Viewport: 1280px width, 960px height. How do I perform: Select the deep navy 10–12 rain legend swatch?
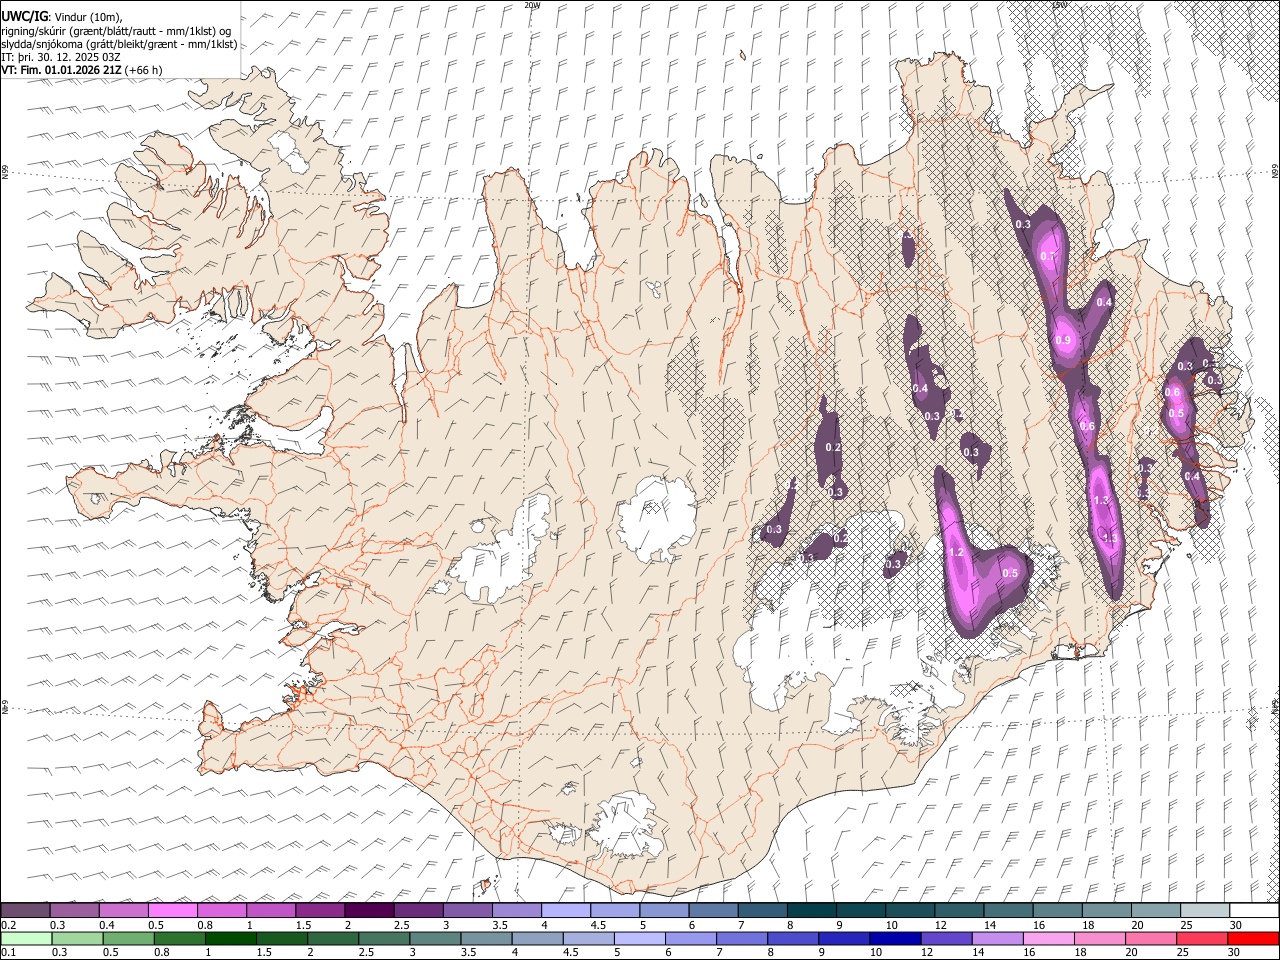(894, 939)
